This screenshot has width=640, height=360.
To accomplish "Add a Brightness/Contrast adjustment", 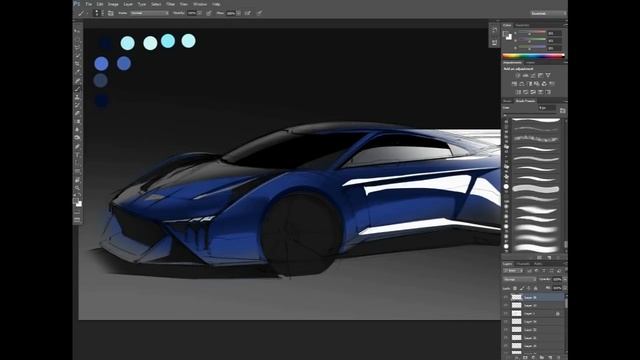I will coord(518,76).
